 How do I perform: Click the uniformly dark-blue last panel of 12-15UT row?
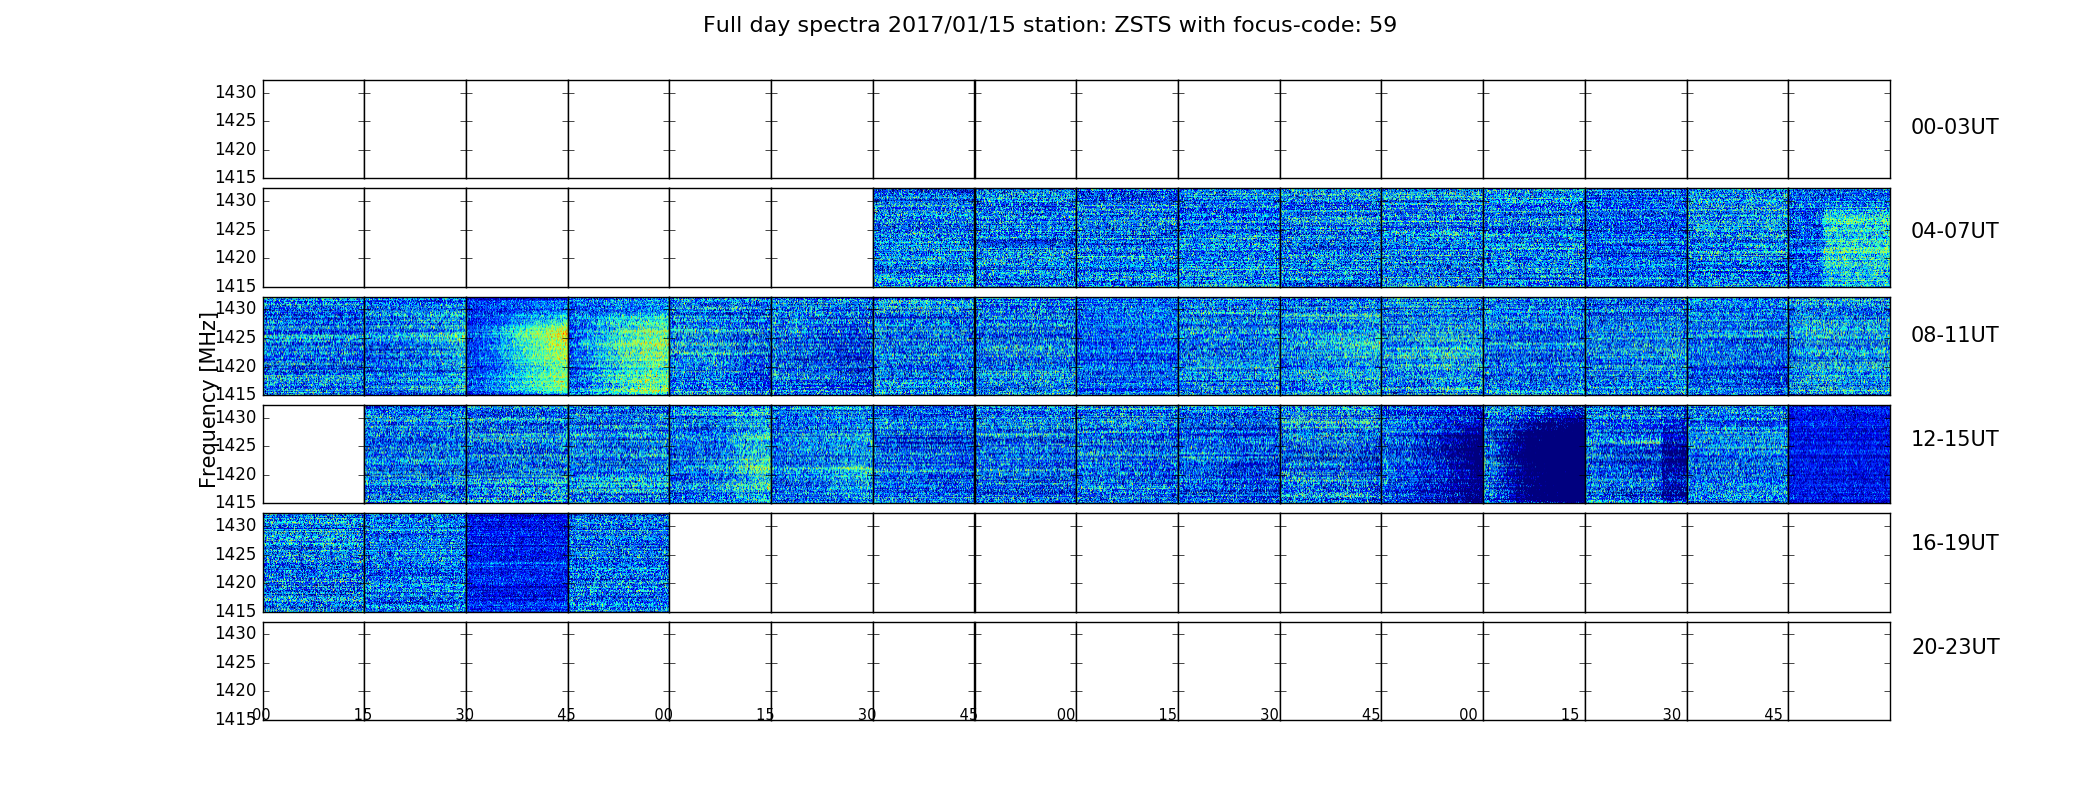(x=1839, y=454)
